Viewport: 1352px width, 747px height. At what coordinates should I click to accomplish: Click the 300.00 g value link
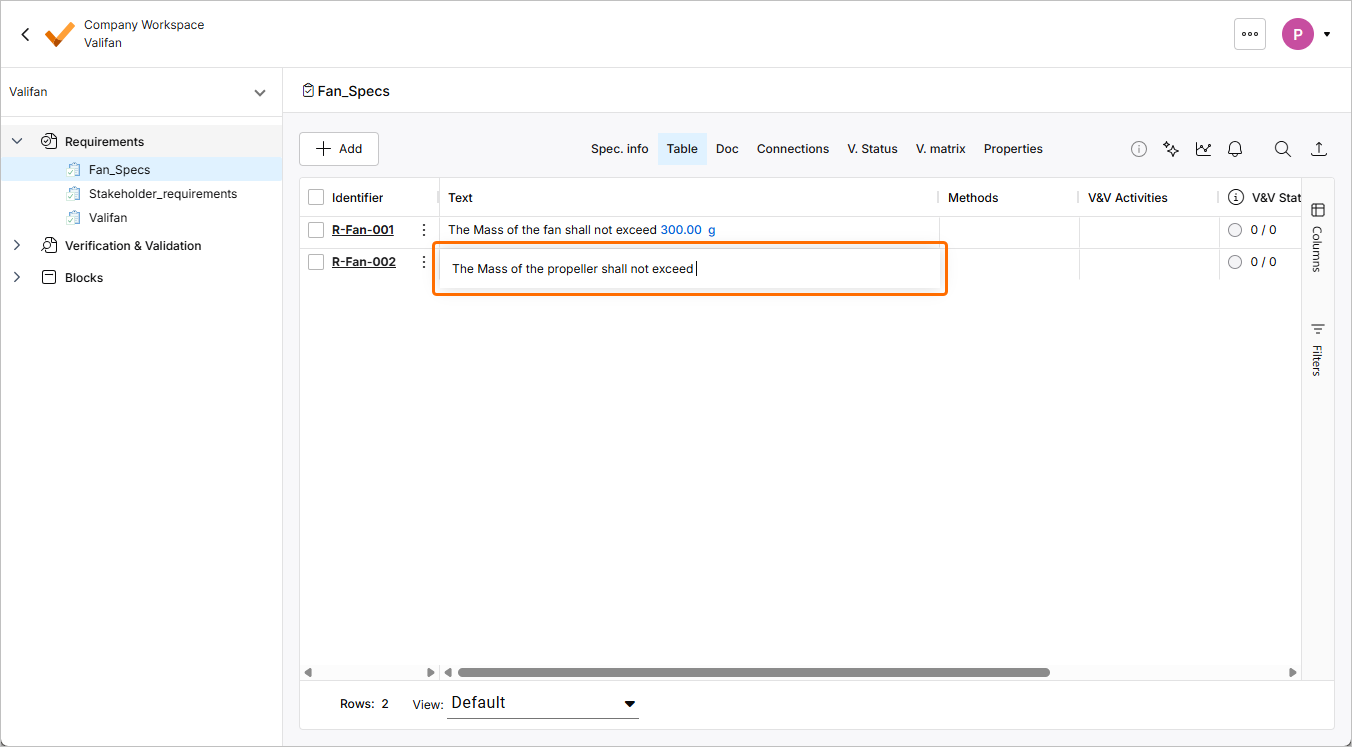point(688,230)
